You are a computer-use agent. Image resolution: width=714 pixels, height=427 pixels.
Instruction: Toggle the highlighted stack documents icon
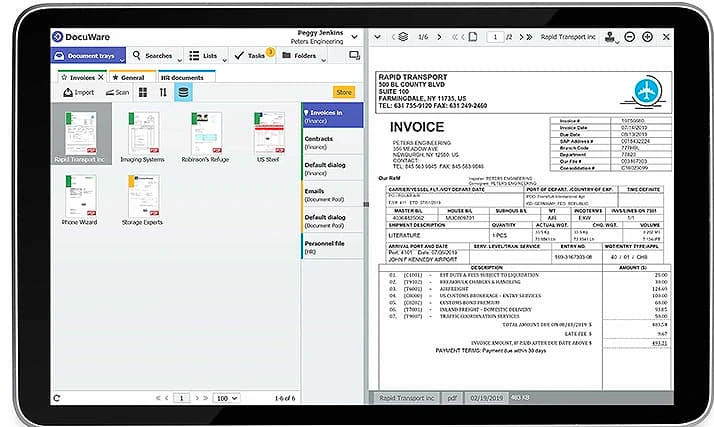tap(184, 92)
